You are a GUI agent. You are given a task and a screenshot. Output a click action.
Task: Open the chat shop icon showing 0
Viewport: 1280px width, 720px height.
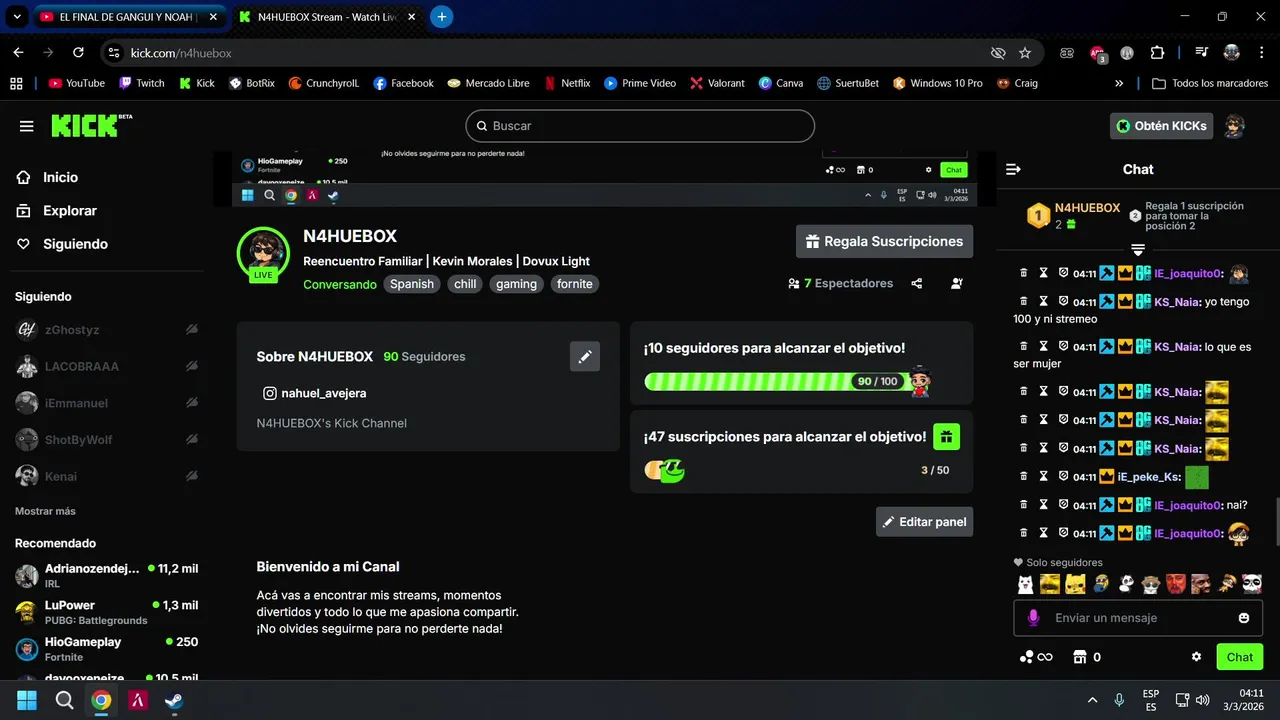tap(1086, 657)
